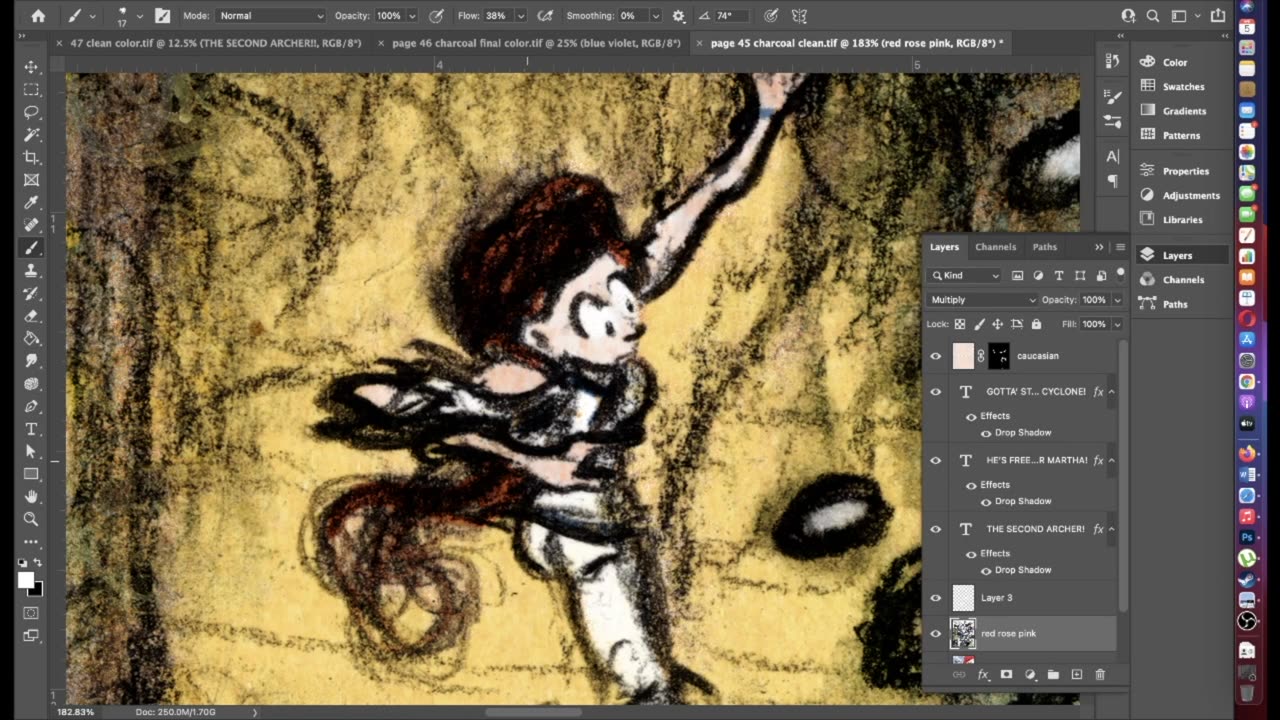Toggle visibility of red rose pink layer
The height and width of the screenshot is (720, 1280).
click(x=936, y=633)
